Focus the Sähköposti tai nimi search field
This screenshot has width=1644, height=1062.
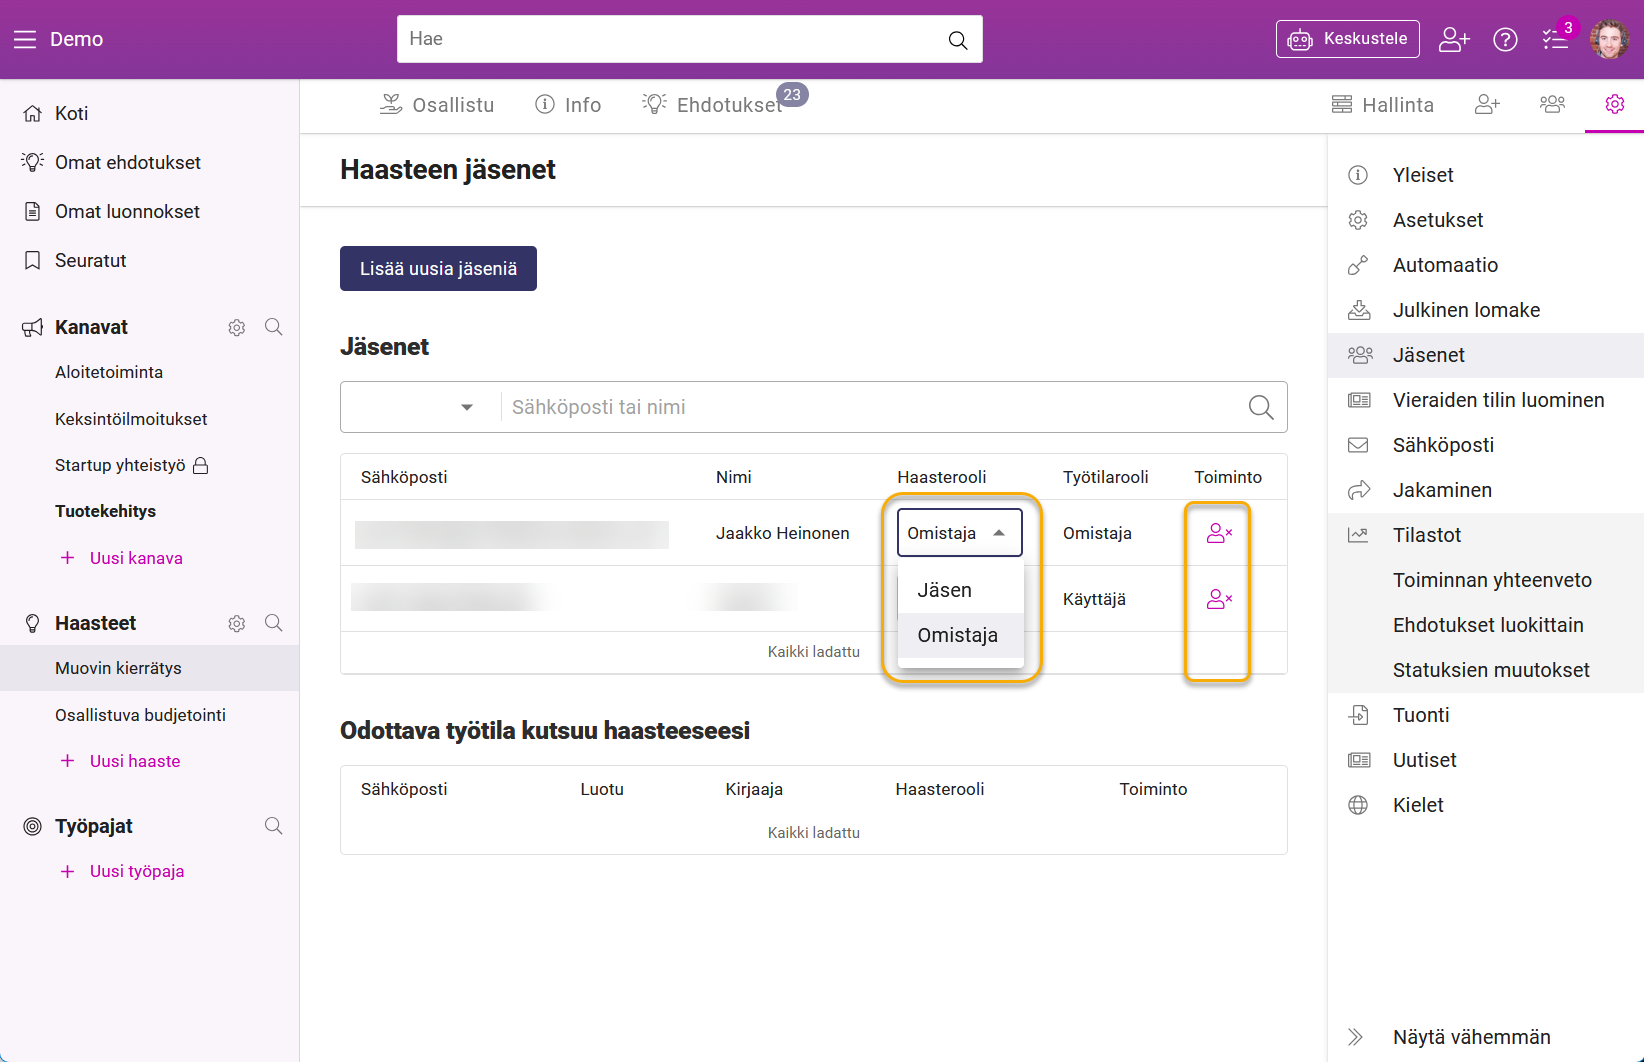point(870,407)
